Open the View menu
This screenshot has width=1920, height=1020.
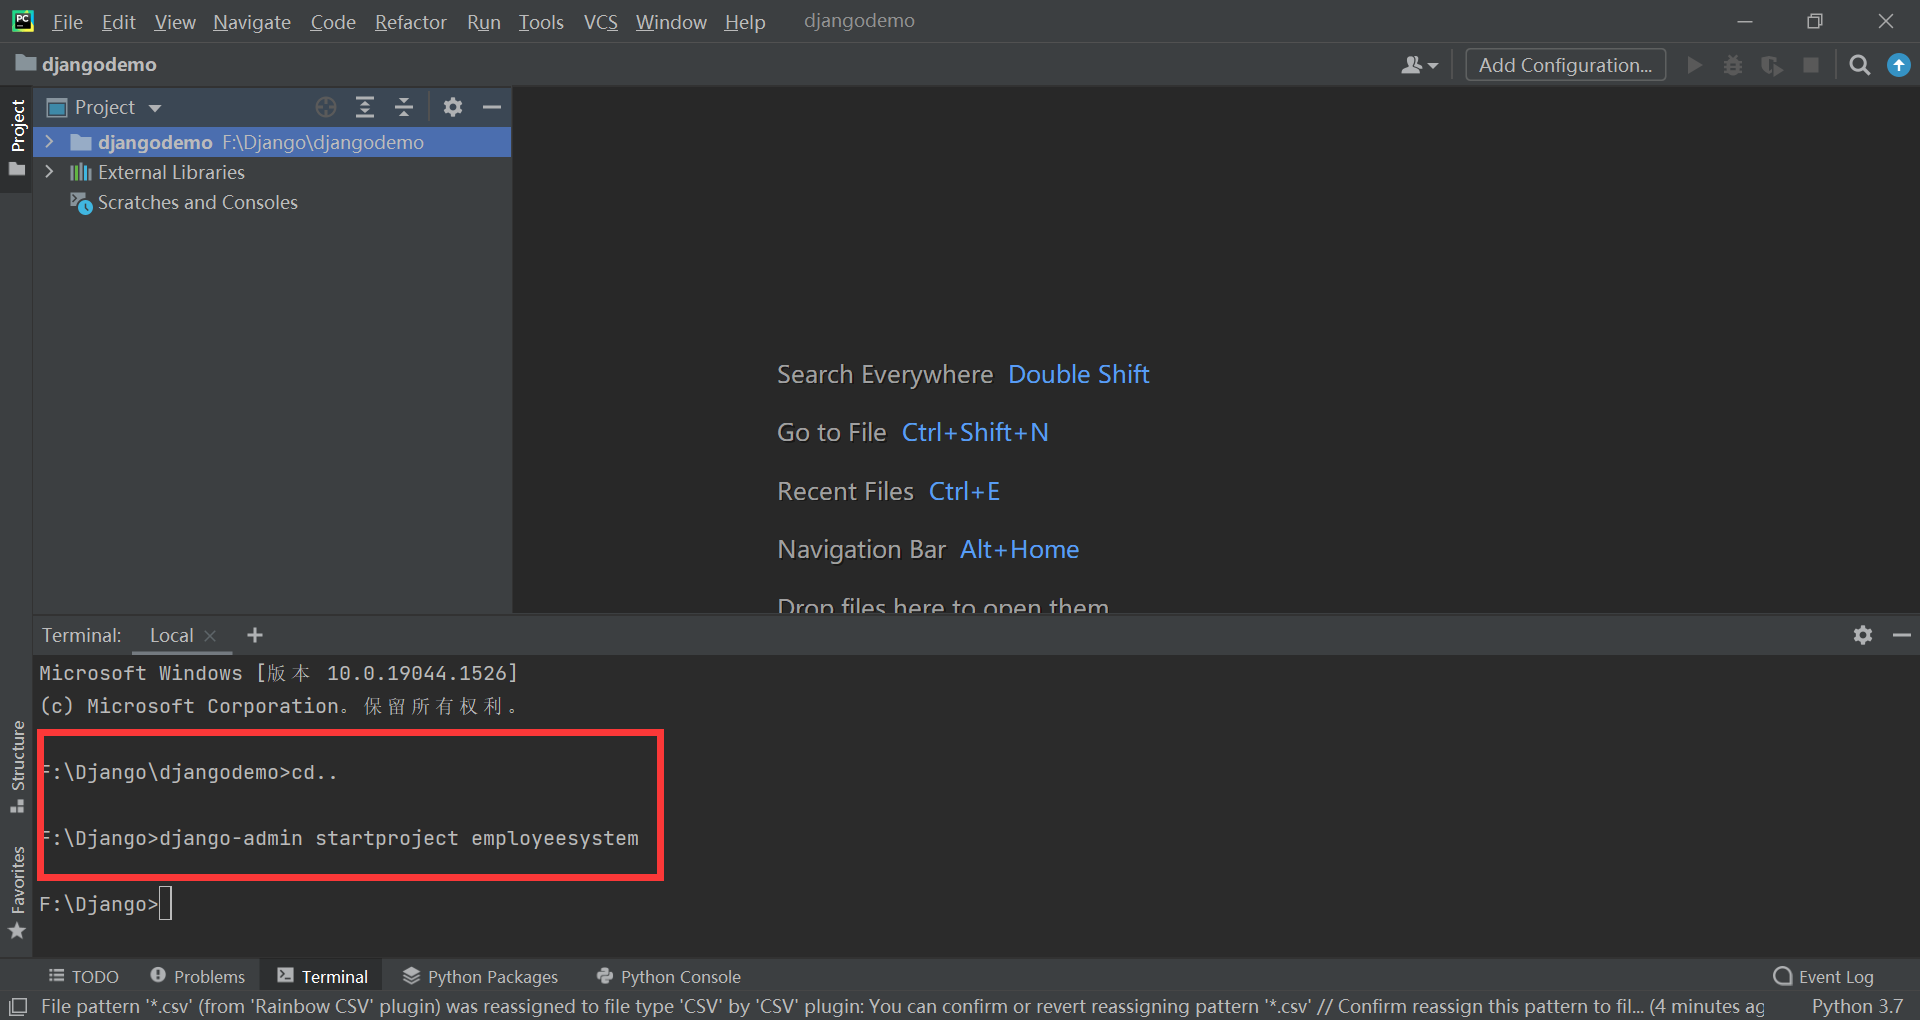coord(175,22)
